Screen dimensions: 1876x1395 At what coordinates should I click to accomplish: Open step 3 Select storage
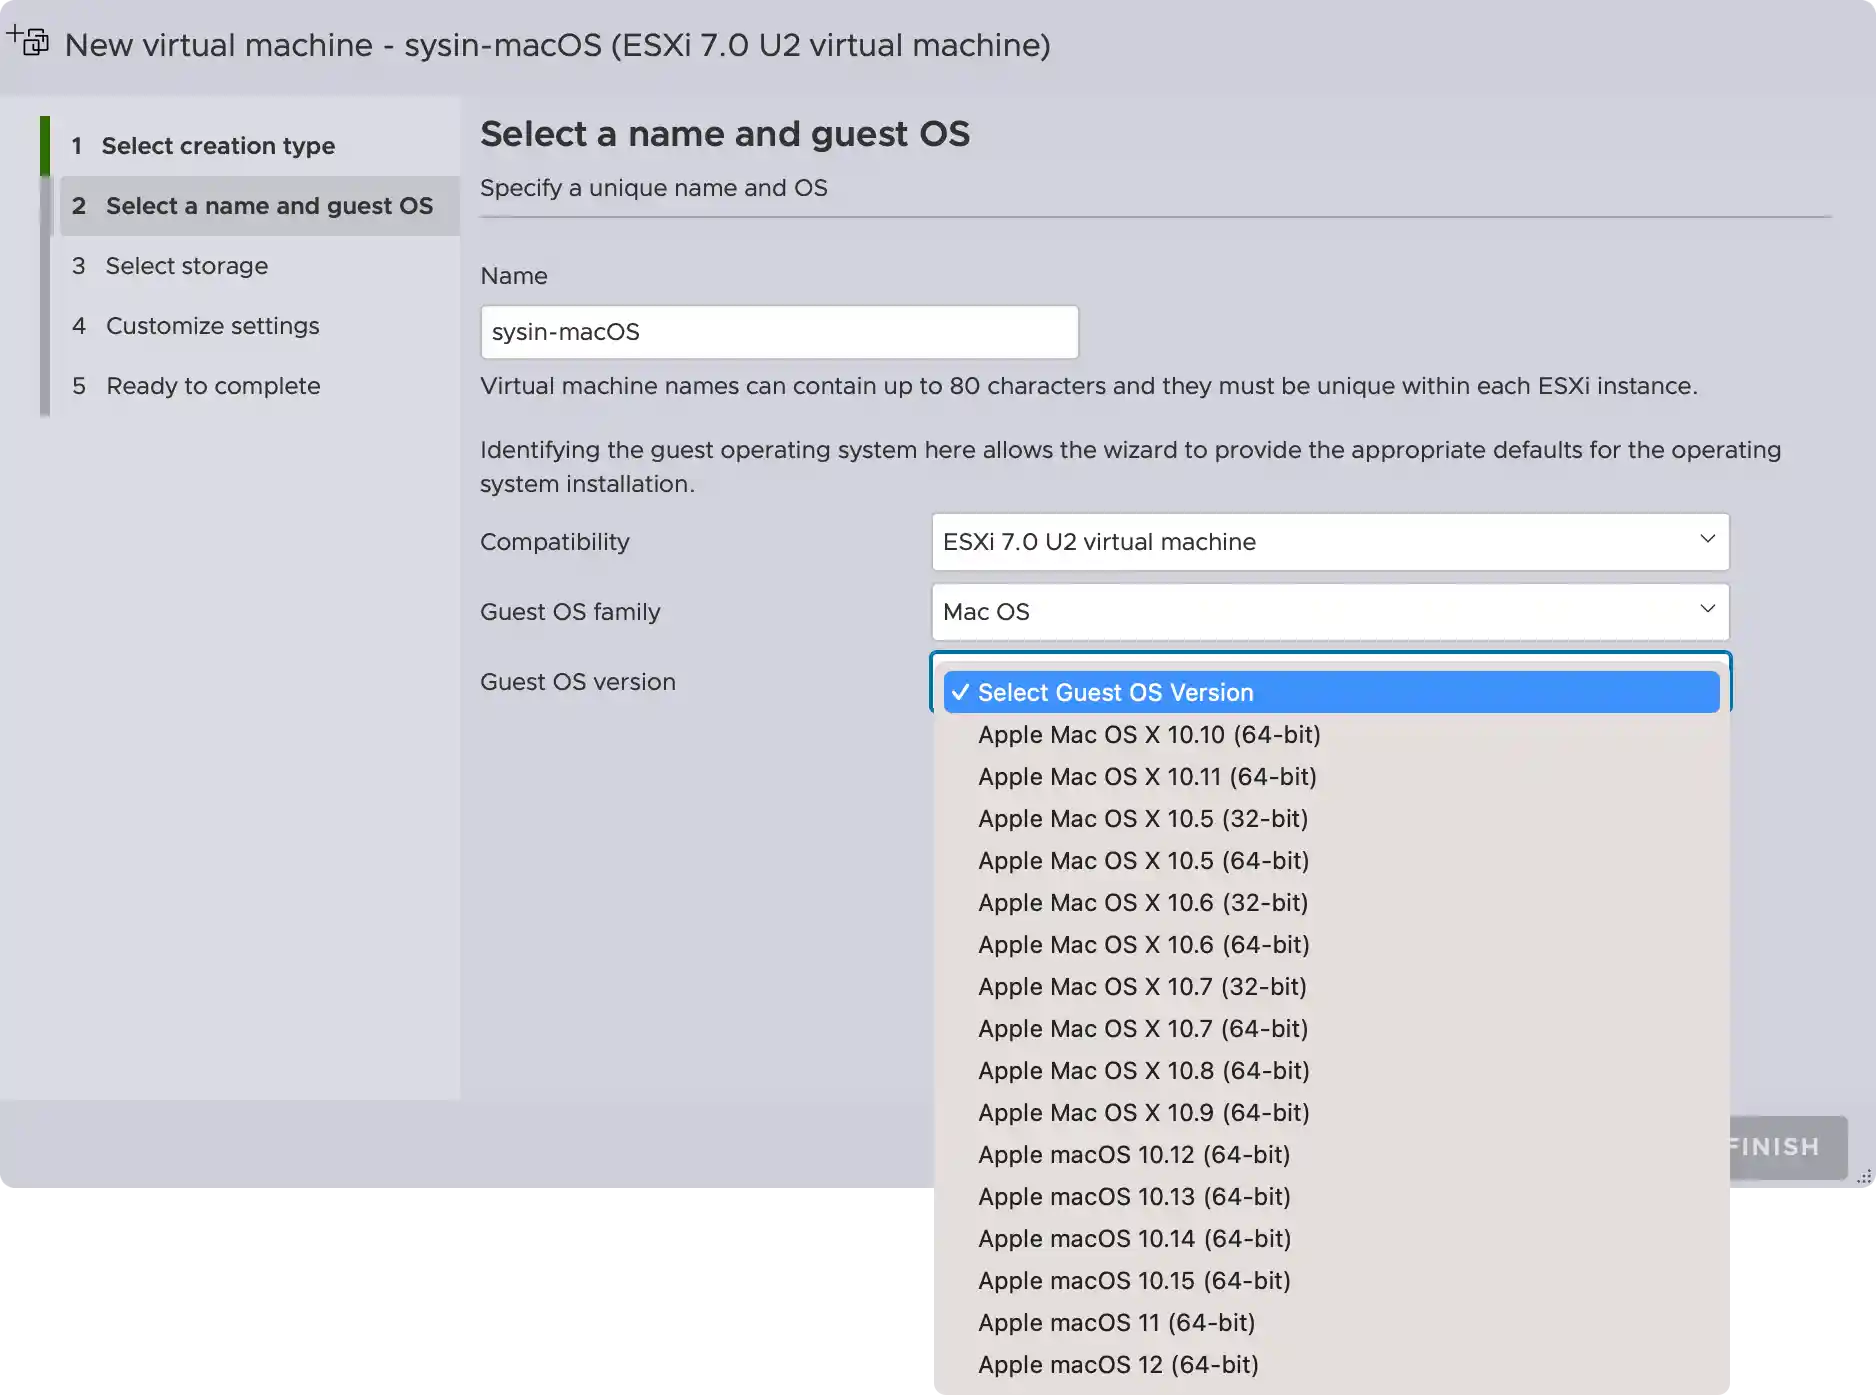[186, 265]
